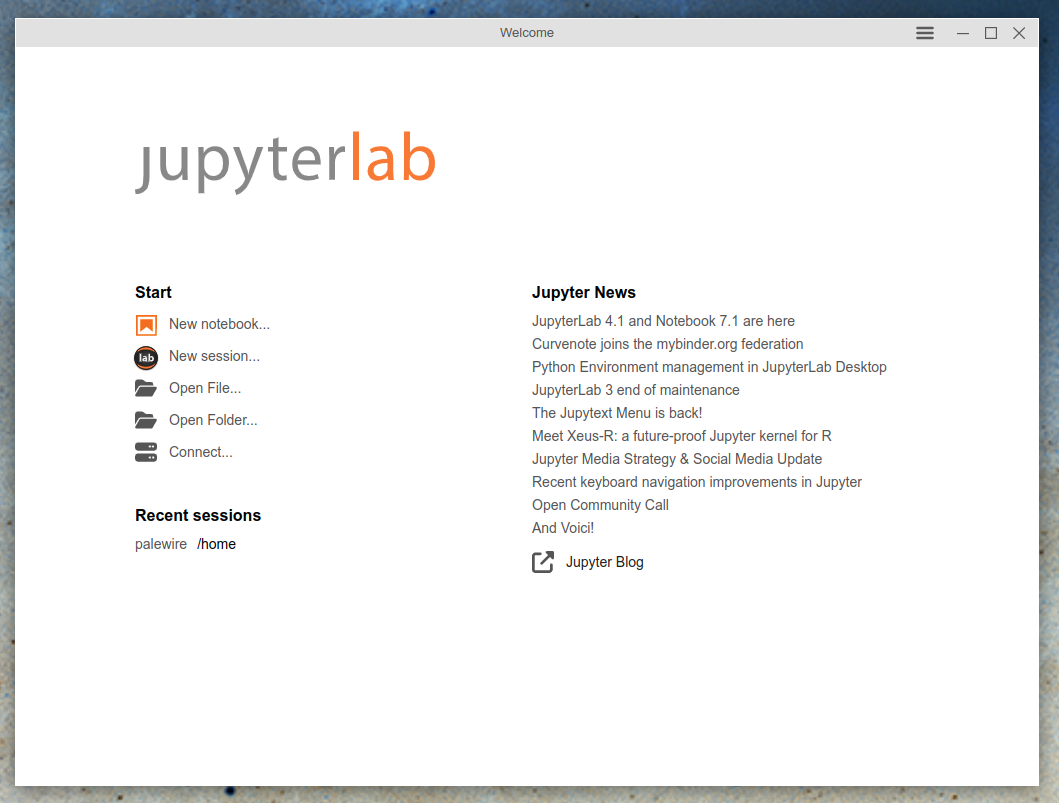Minimize the Welcome window

click(963, 33)
